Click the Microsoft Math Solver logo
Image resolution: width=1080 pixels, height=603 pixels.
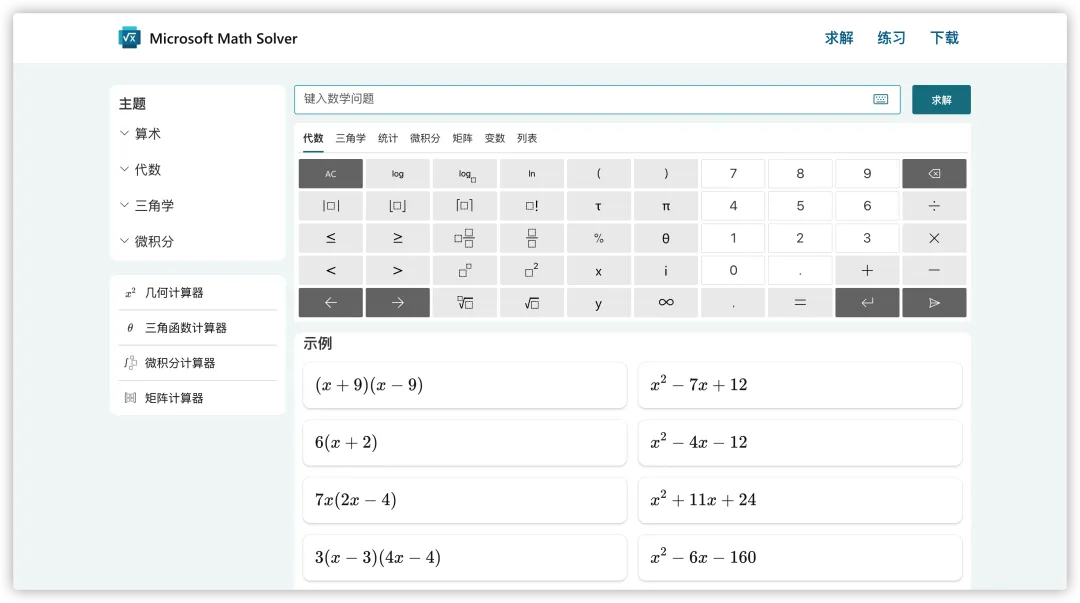pyautogui.click(x=130, y=38)
